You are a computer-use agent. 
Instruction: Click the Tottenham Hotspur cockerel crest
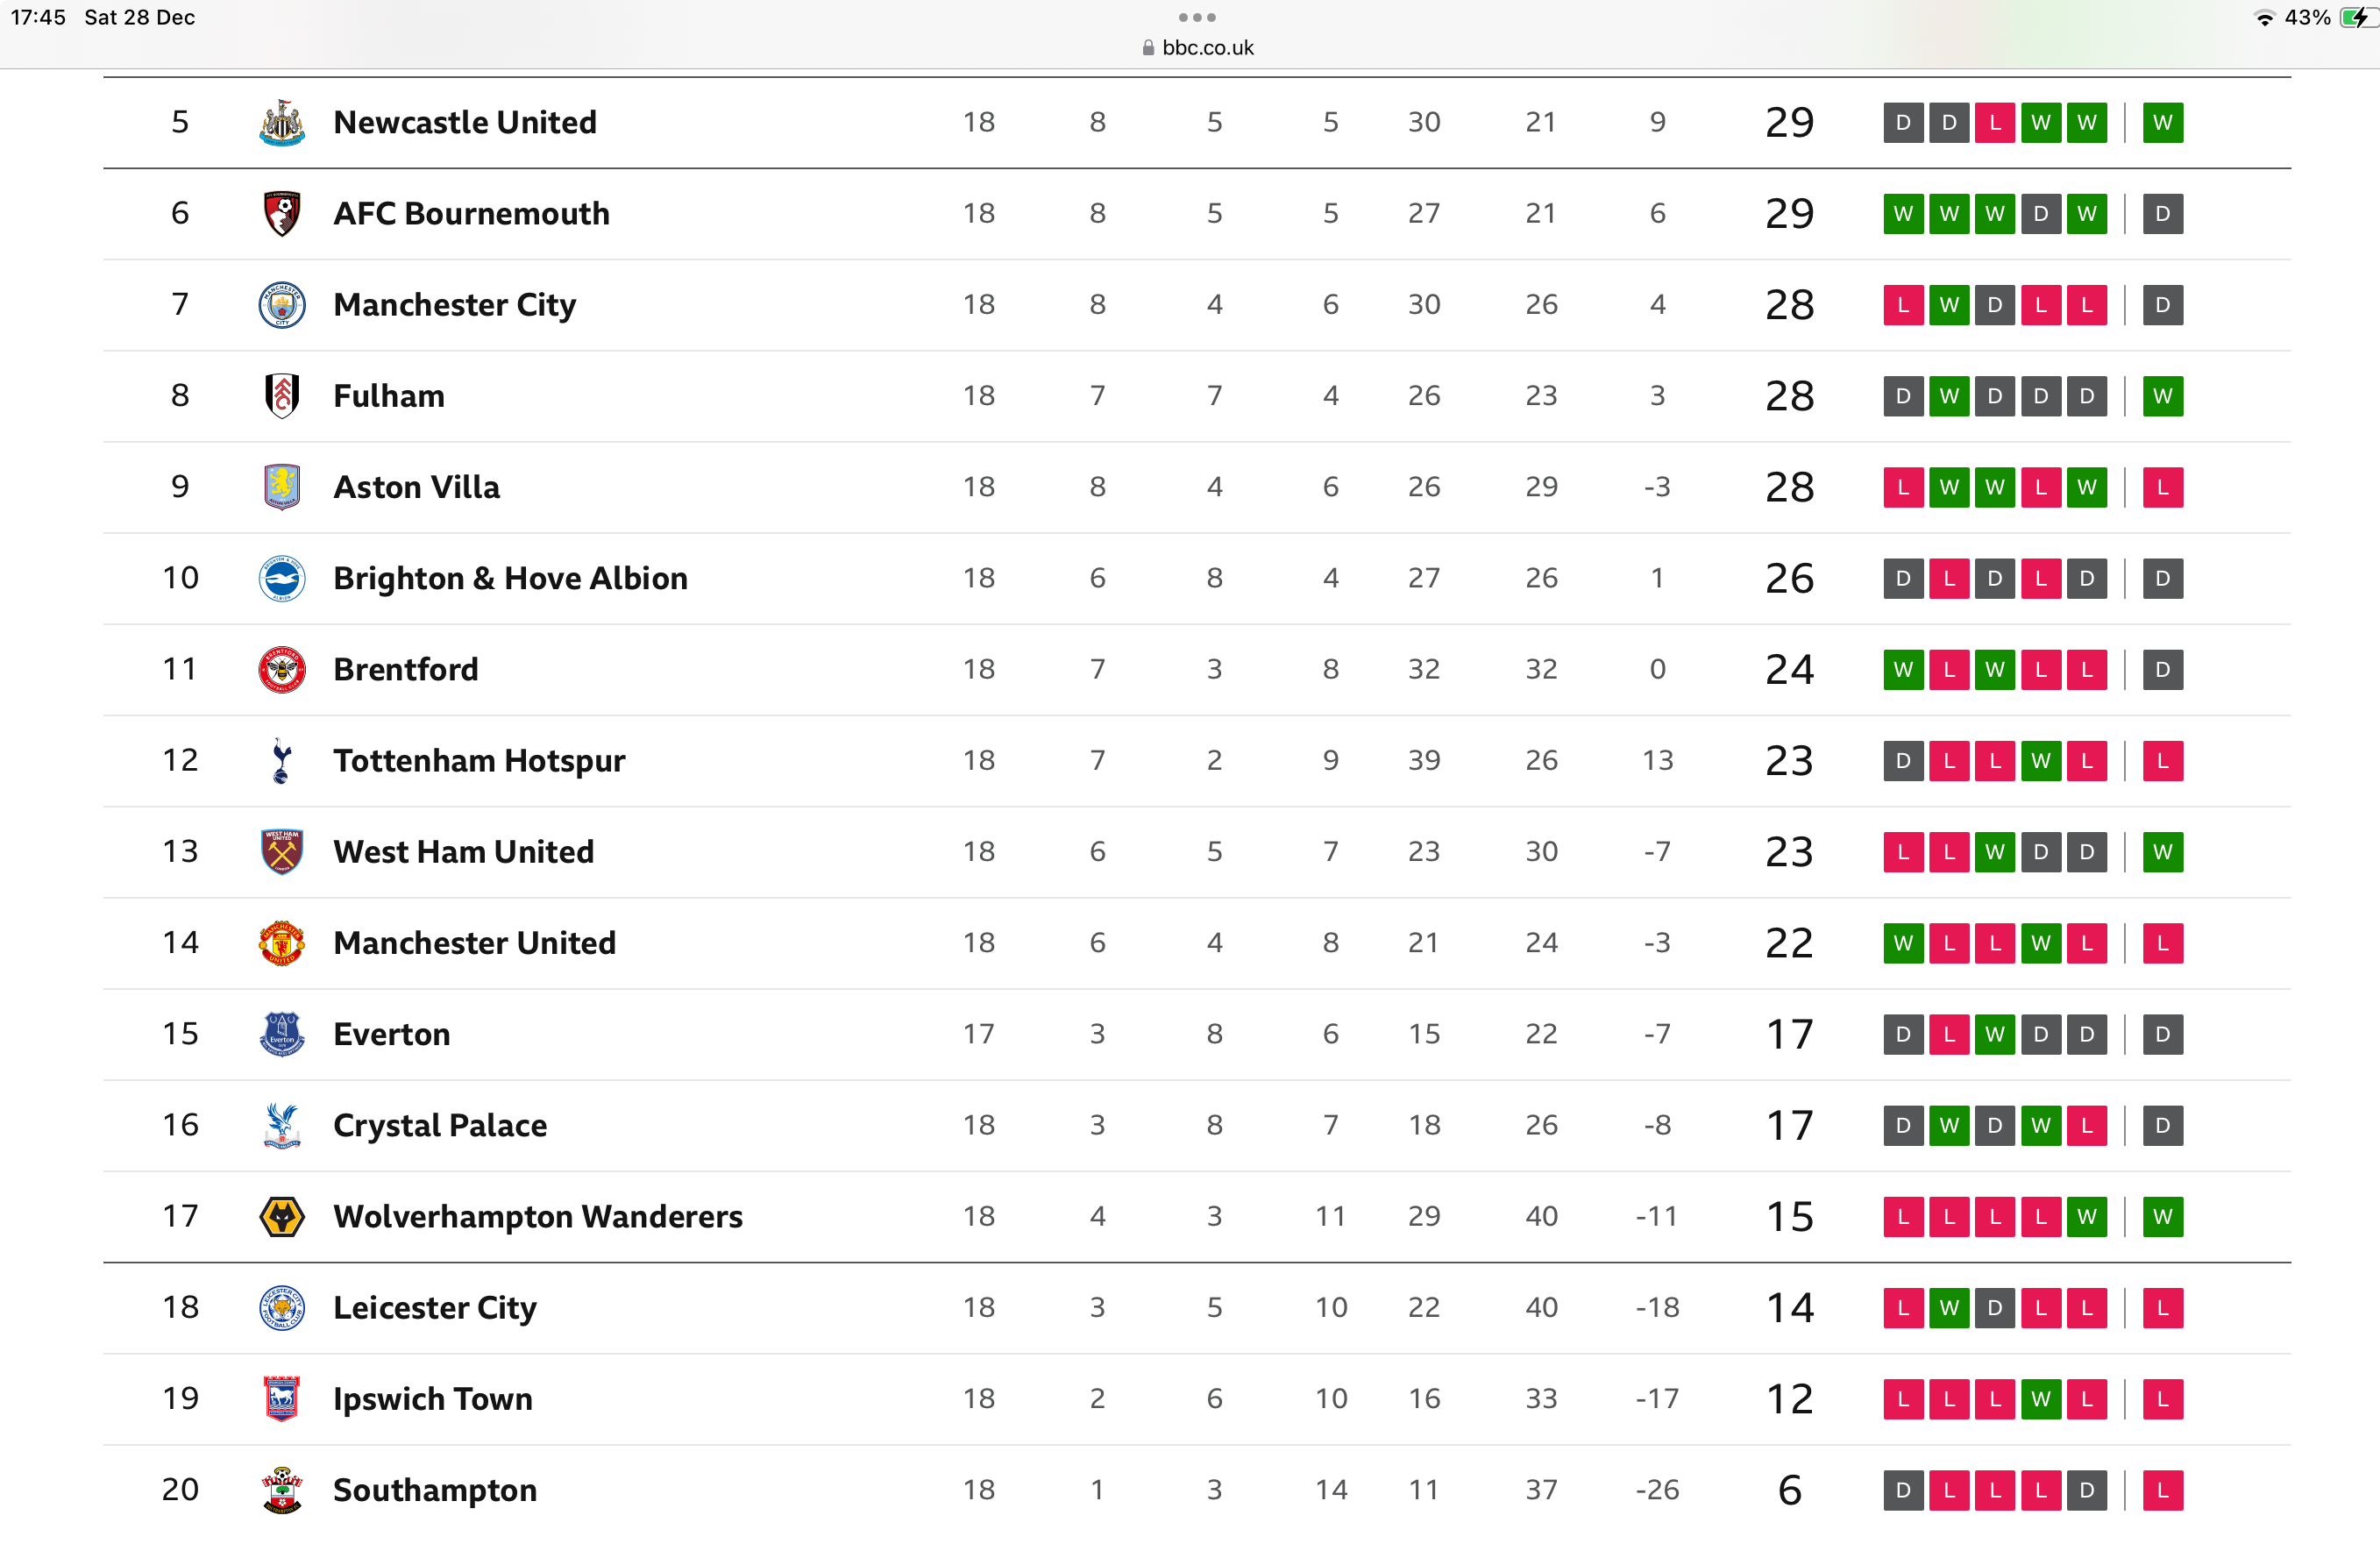[x=282, y=761]
